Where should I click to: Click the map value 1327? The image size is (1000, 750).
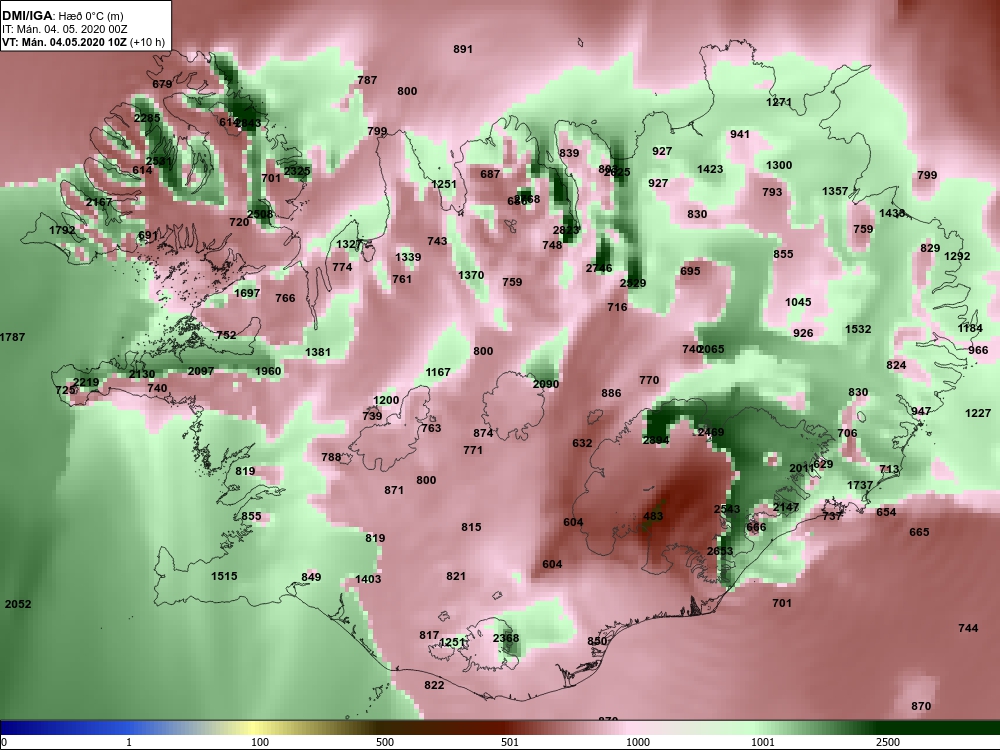click(x=349, y=244)
